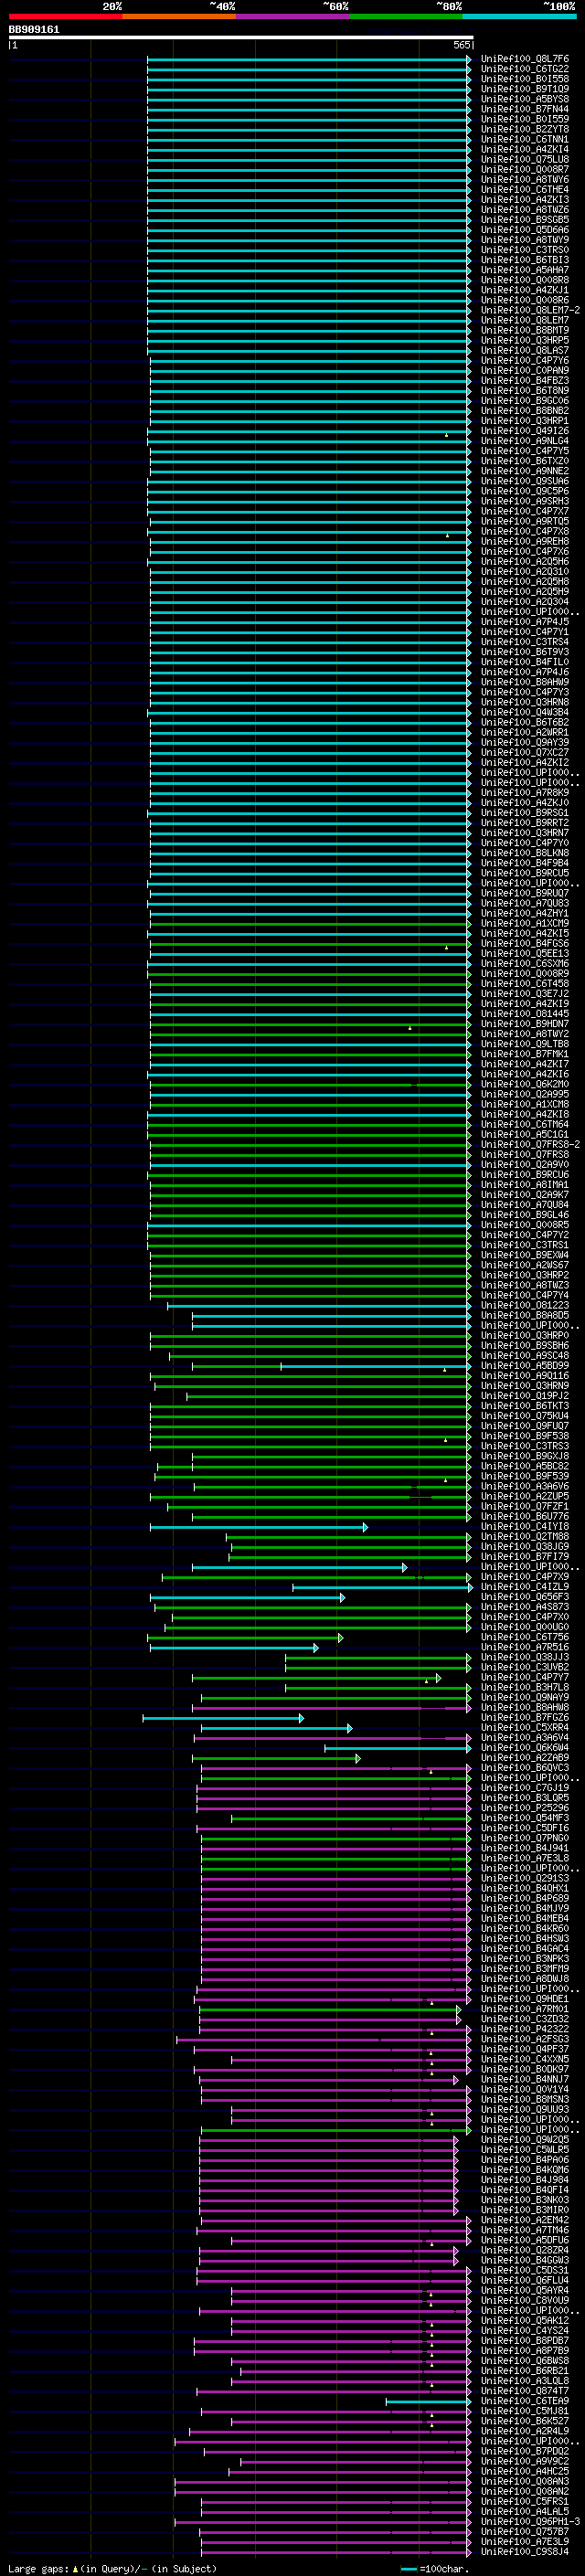Open hit UniRef100_B7FN44

click(524, 109)
